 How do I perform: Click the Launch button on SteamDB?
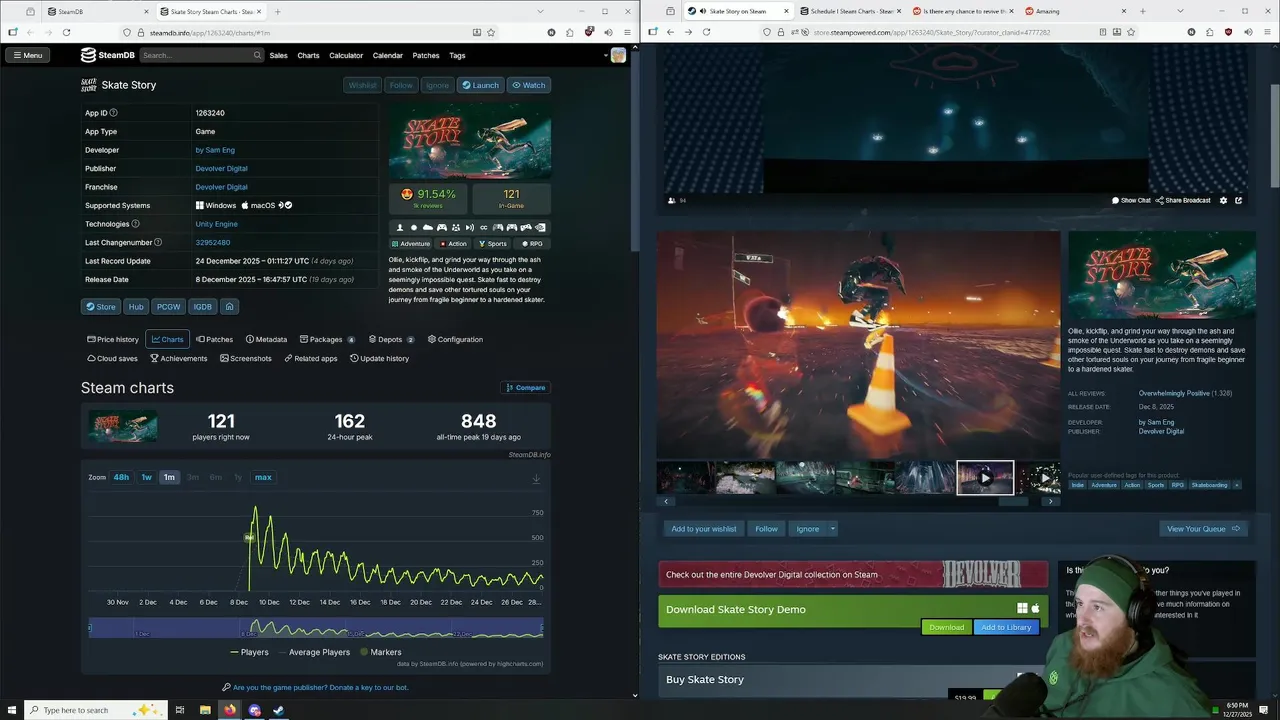[480, 85]
